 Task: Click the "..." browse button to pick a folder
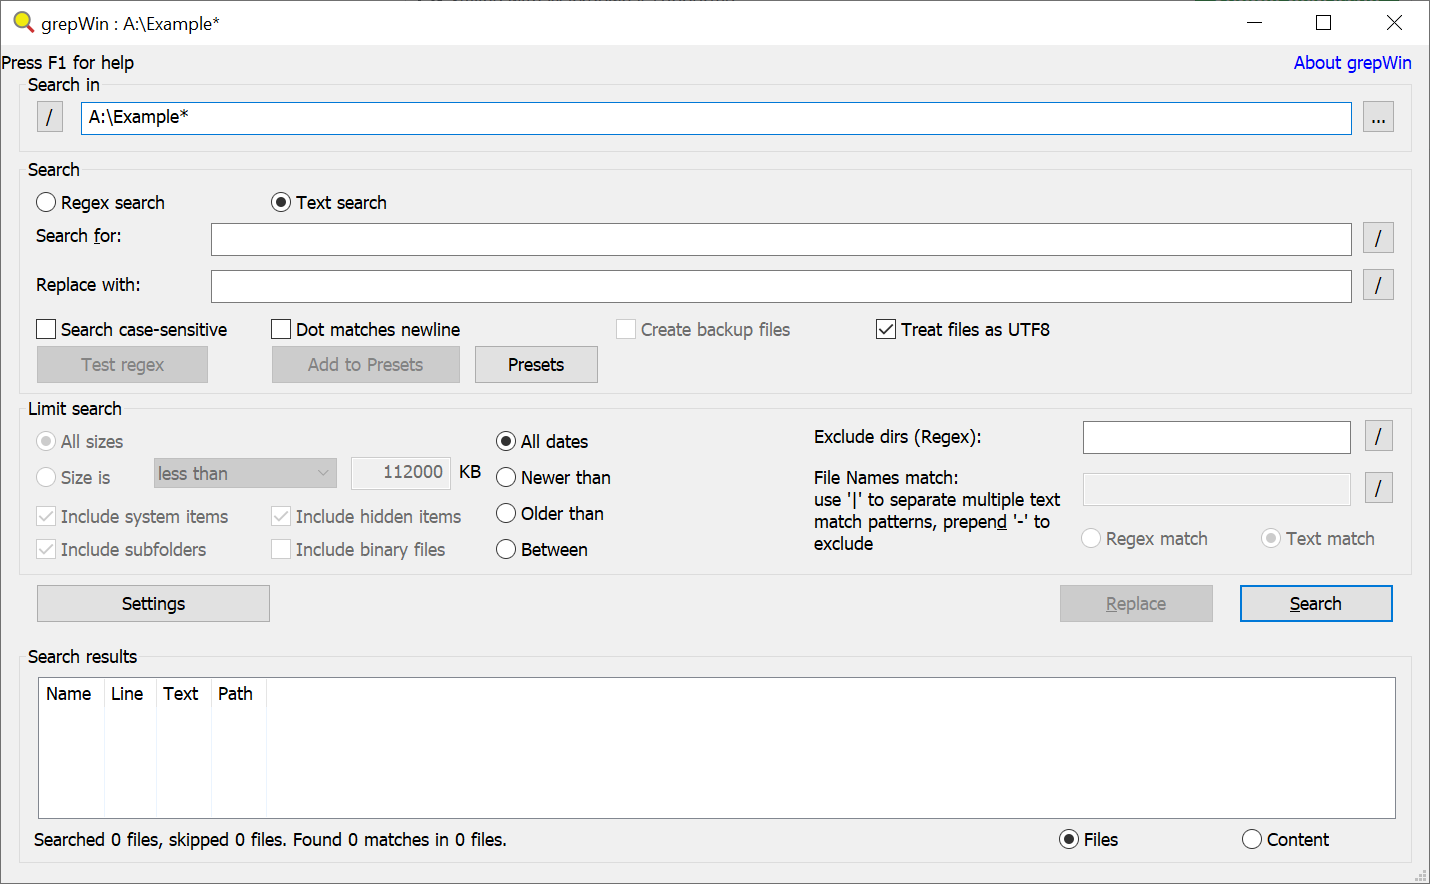[1378, 117]
